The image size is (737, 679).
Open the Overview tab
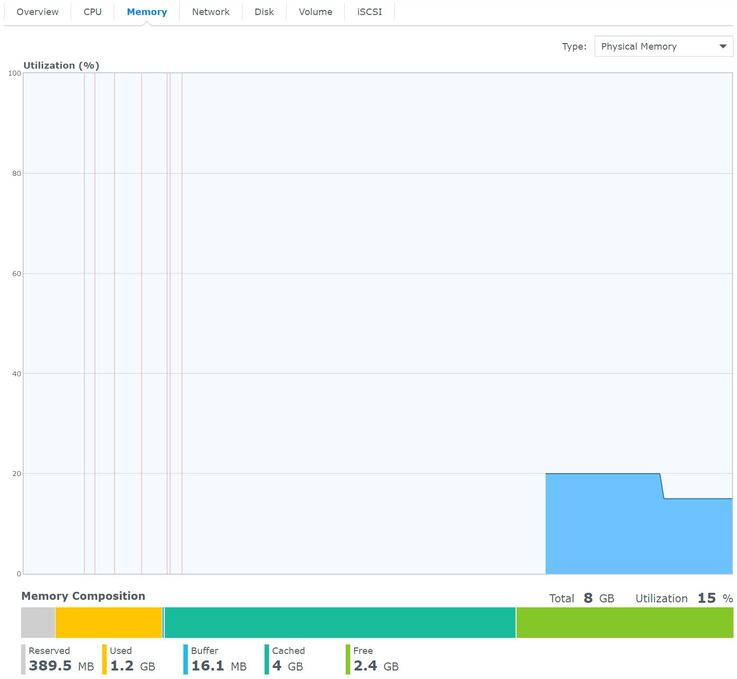(37, 12)
